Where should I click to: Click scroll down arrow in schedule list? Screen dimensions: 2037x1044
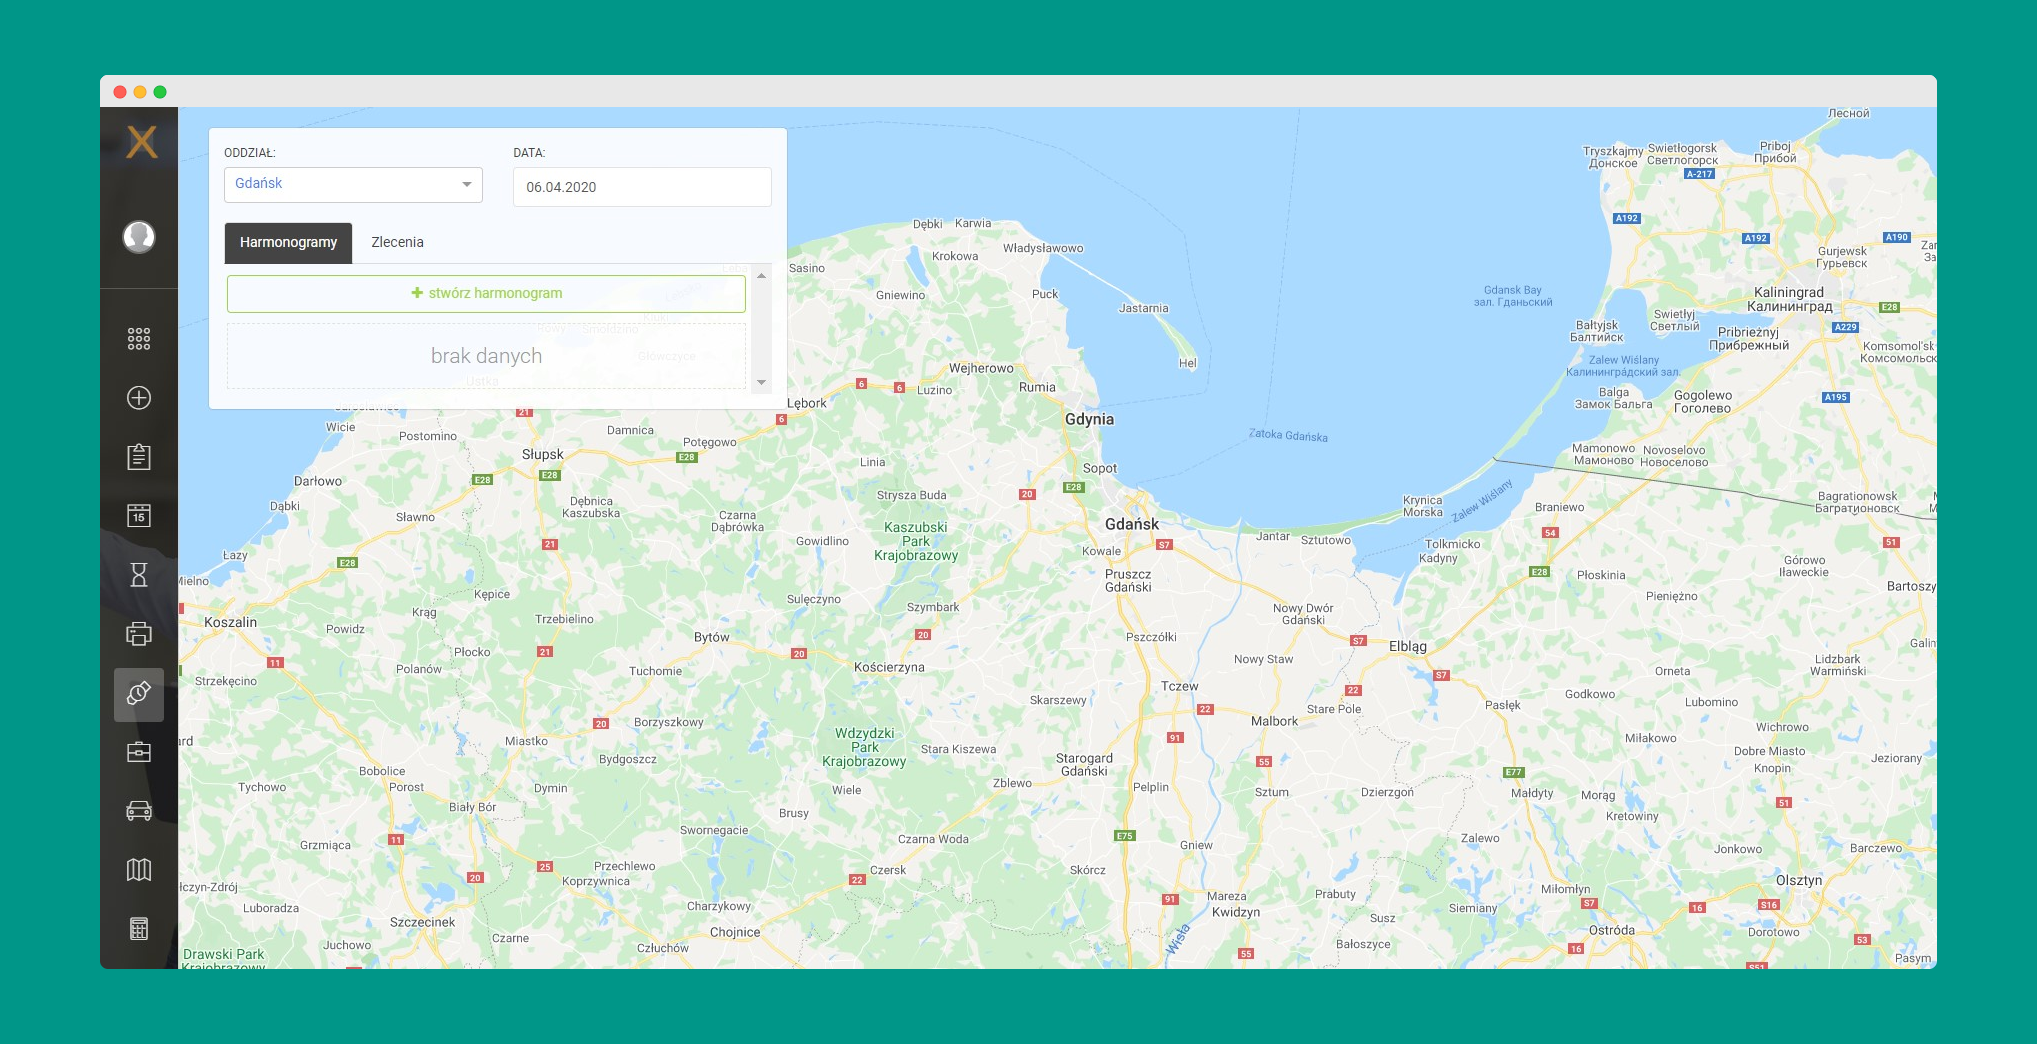[x=761, y=382]
